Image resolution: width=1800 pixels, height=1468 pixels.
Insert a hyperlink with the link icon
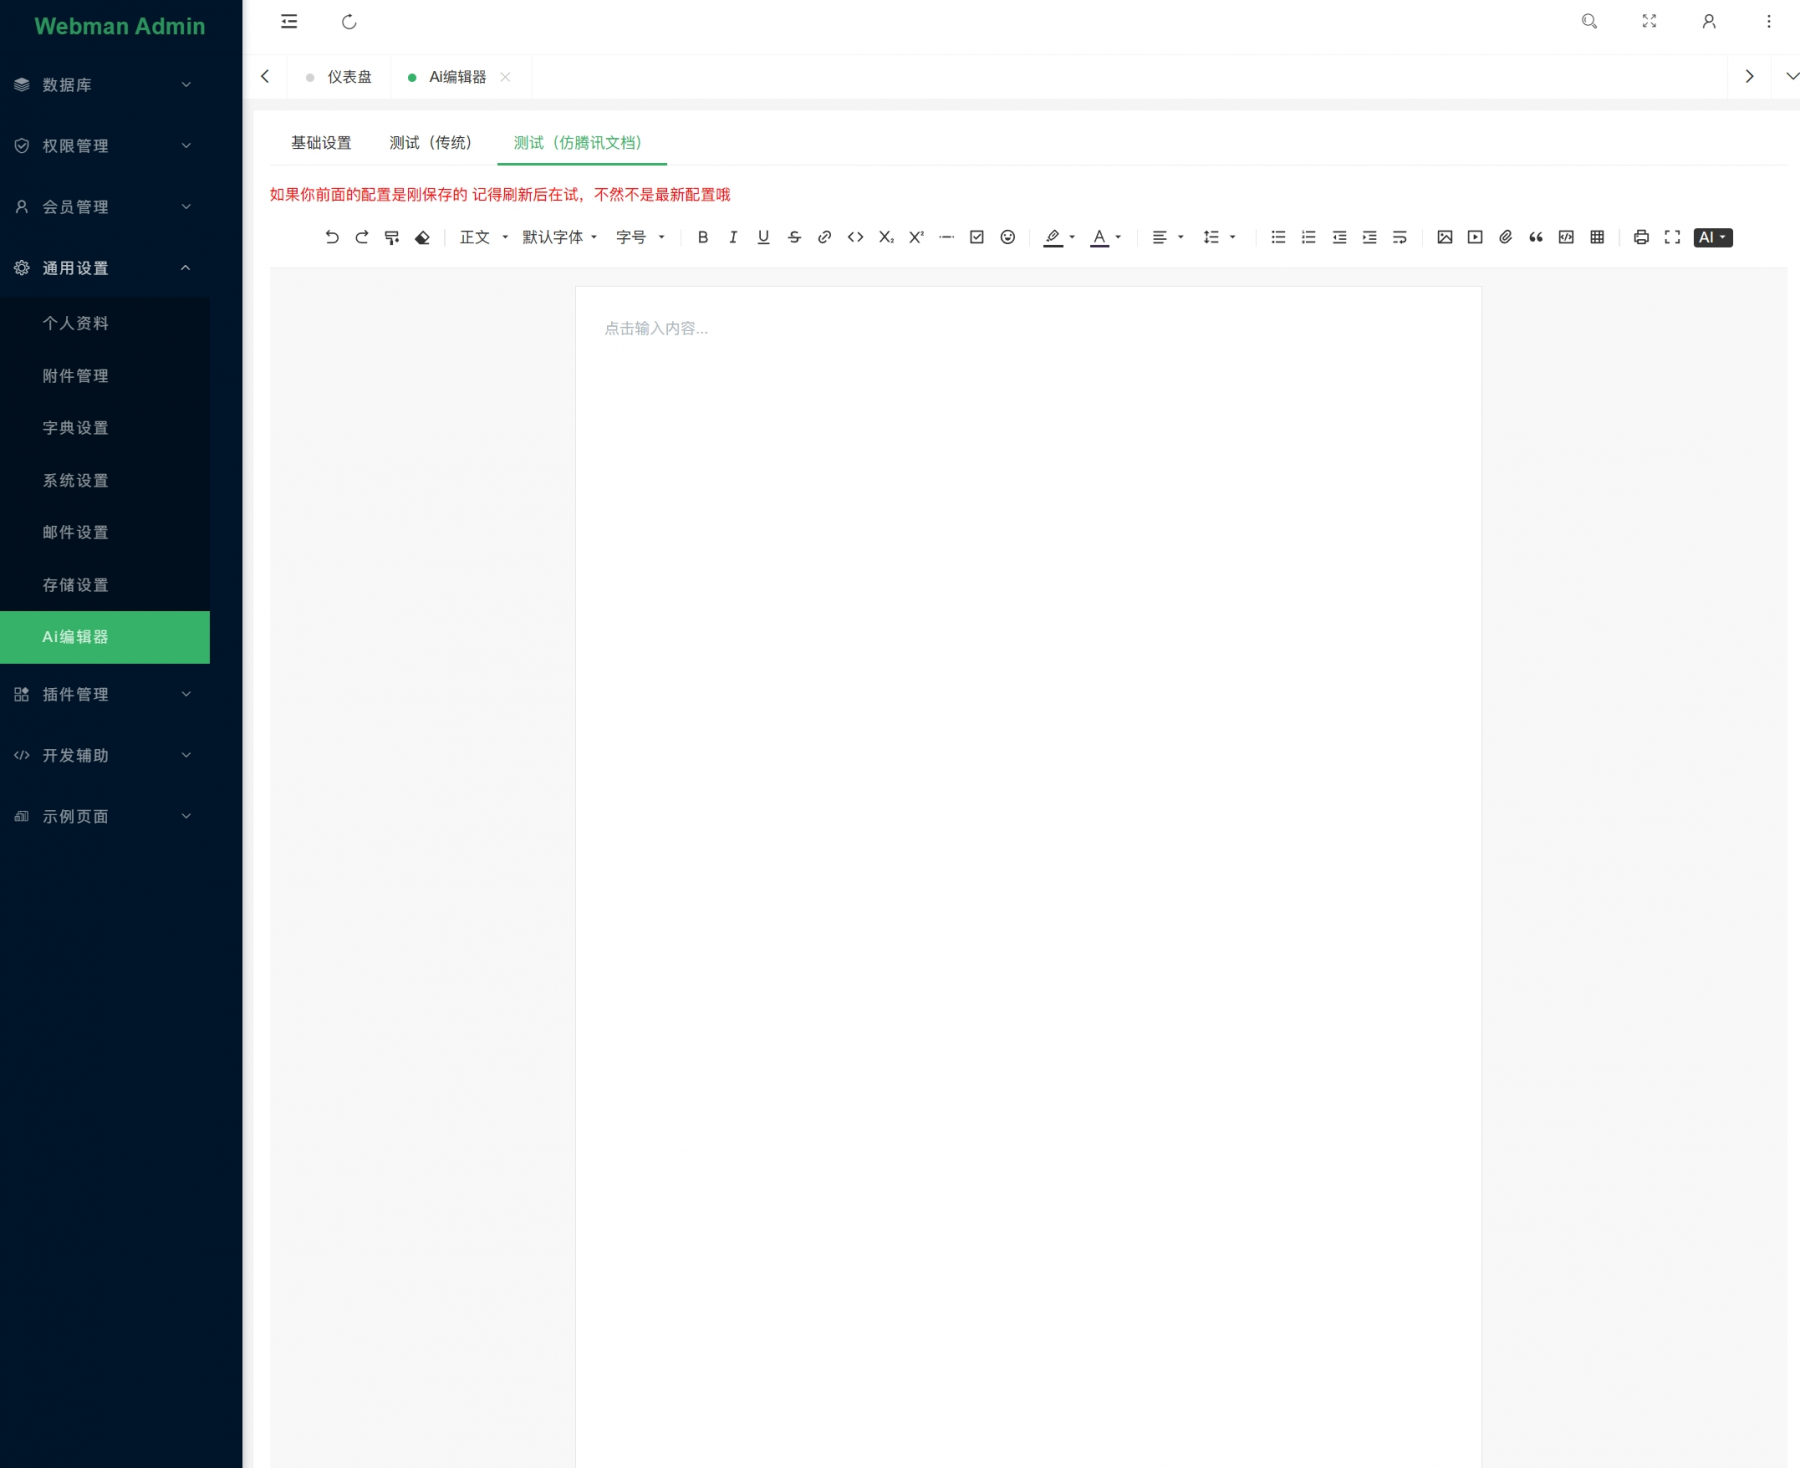pos(825,237)
